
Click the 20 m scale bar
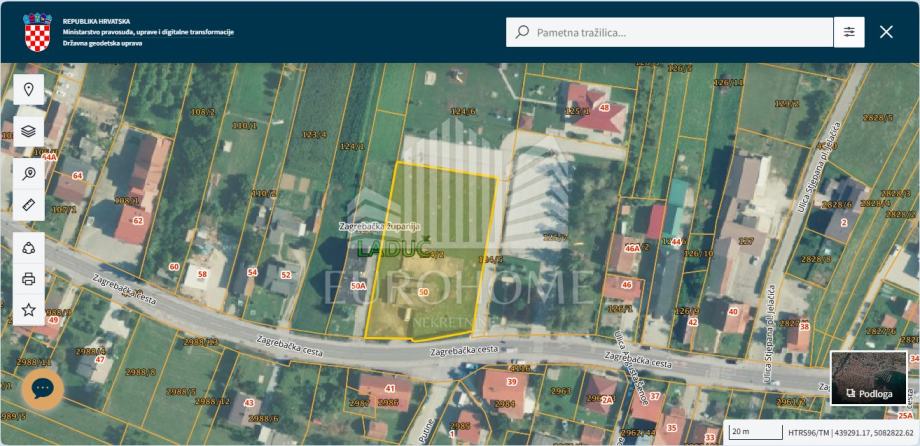coord(755,433)
